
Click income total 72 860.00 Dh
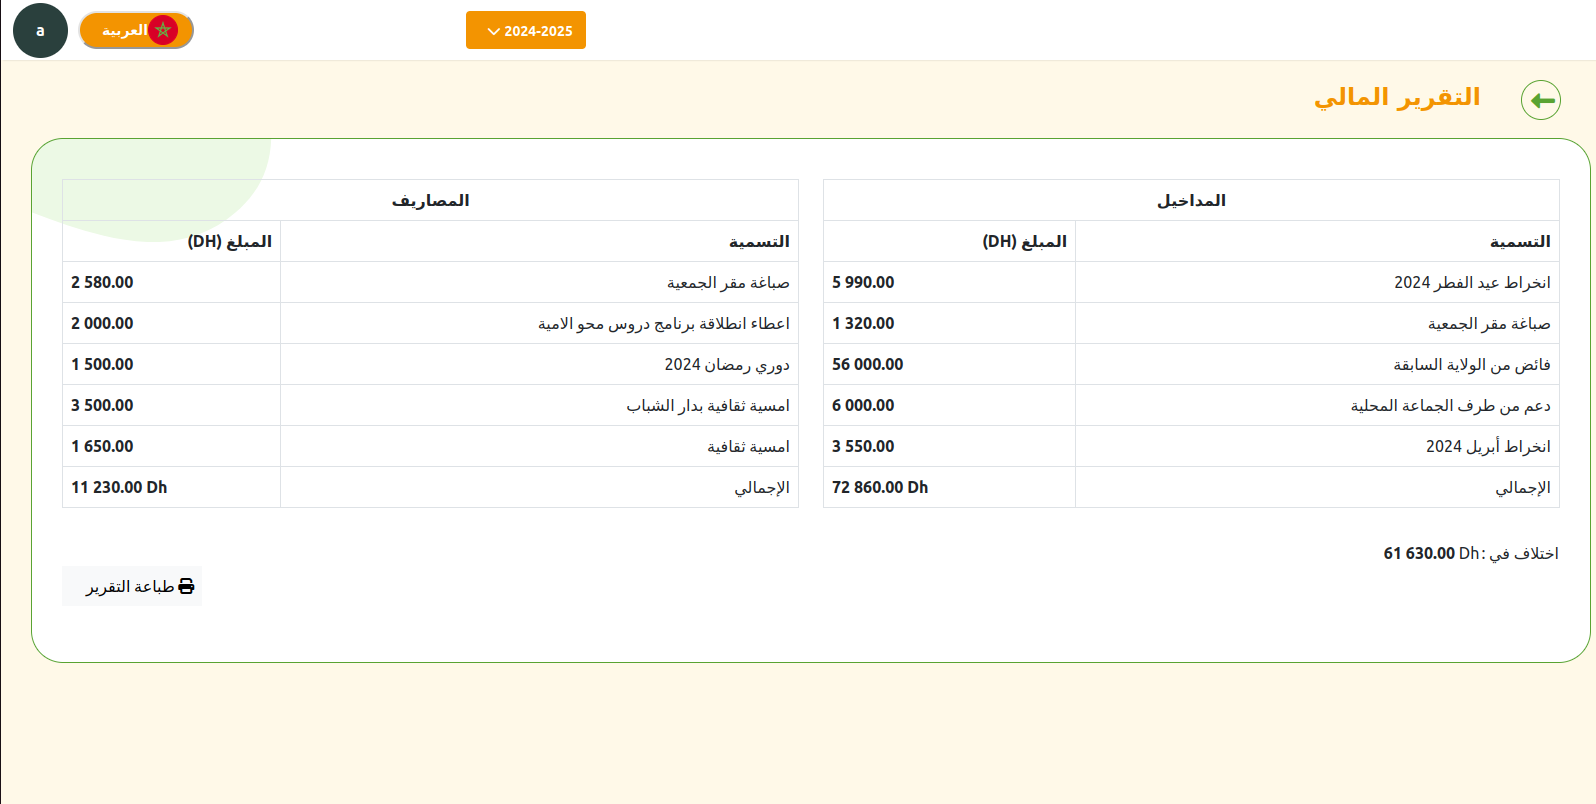[x=880, y=487]
